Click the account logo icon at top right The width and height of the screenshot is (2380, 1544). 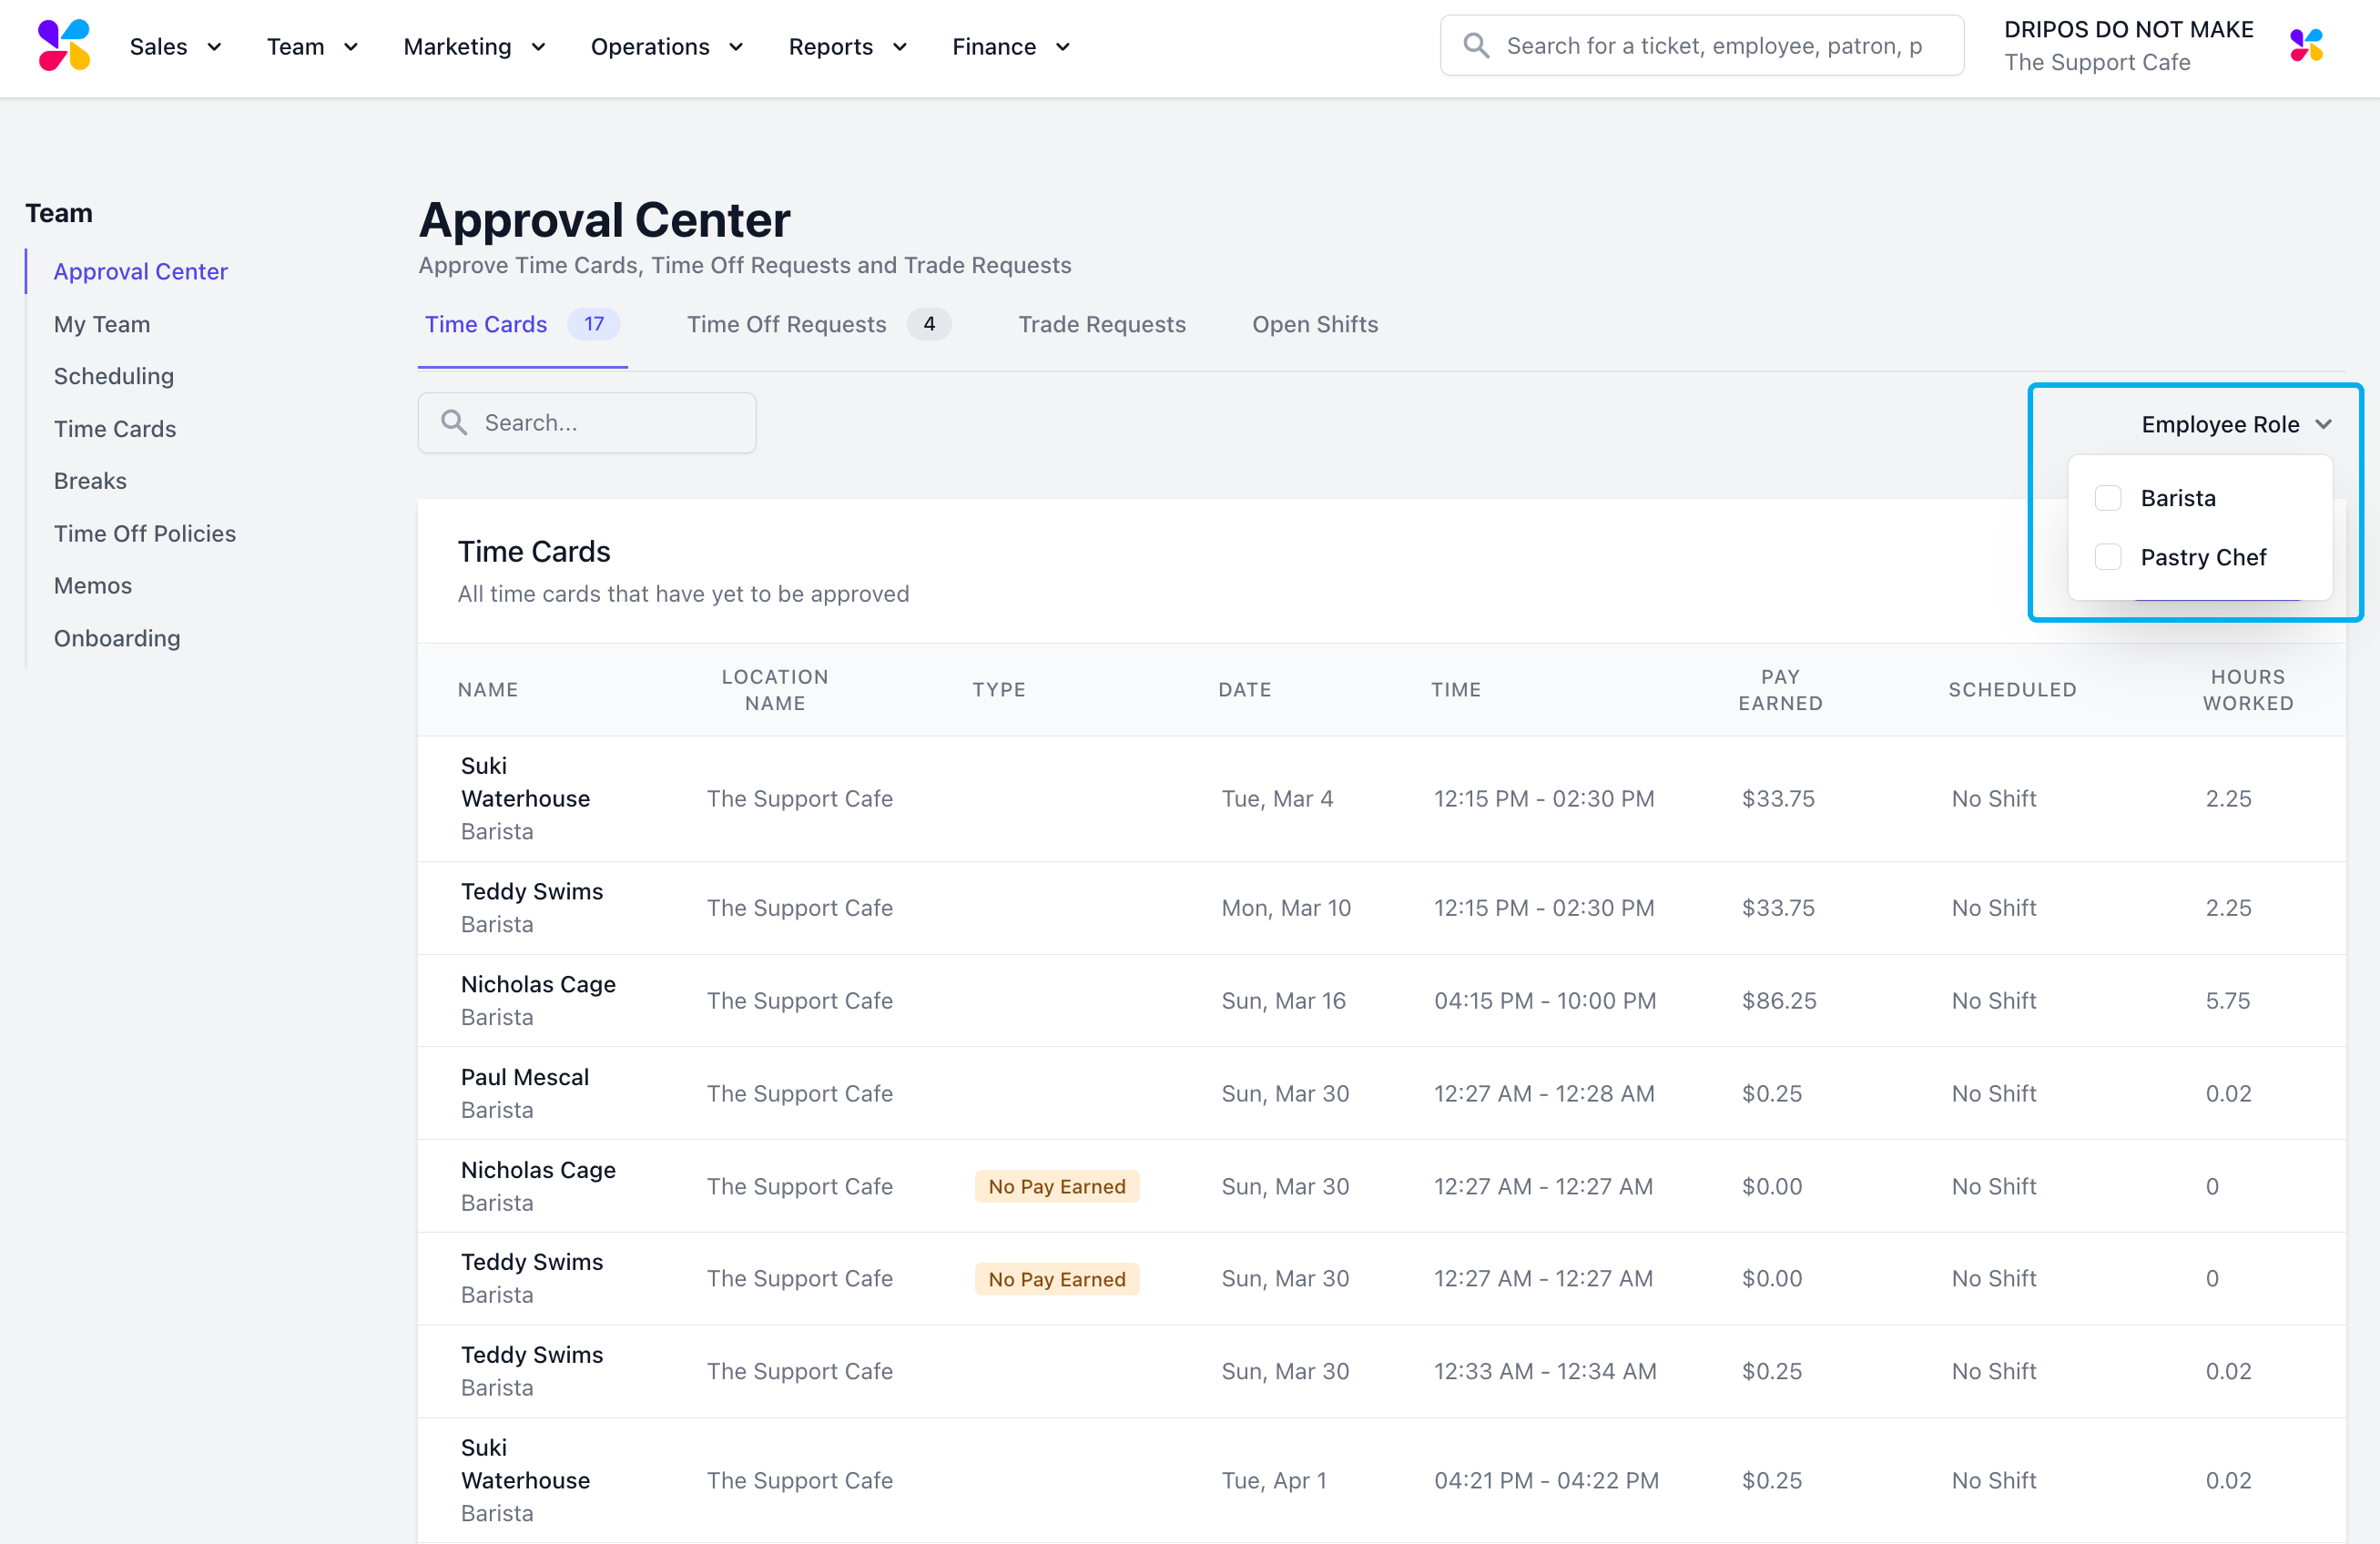pos(2306,45)
